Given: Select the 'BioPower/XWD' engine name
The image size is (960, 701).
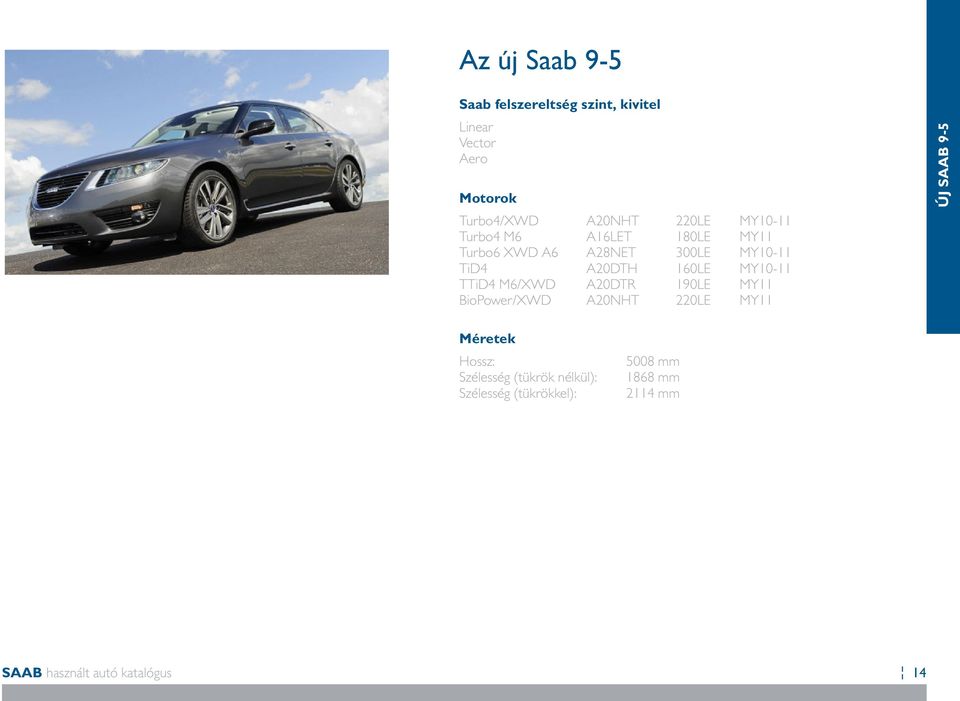Looking at the screenshot, I should pos(505,300).
